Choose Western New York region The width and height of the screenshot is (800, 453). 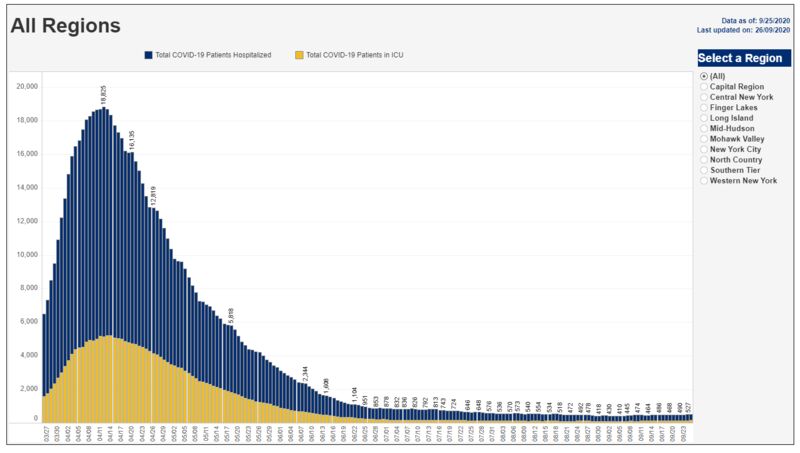[704, 181]
